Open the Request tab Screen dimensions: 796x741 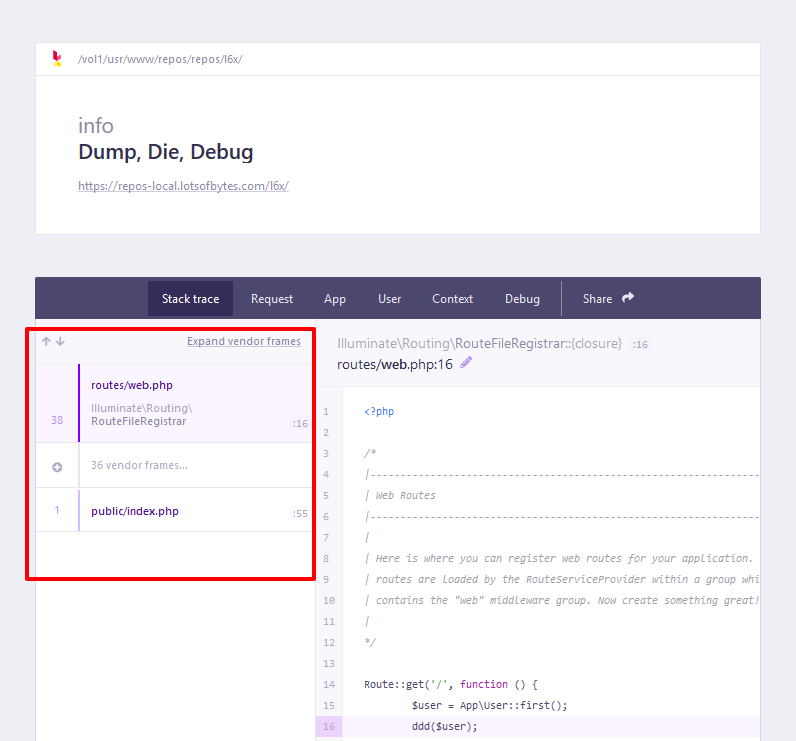[x=272, y=299]
